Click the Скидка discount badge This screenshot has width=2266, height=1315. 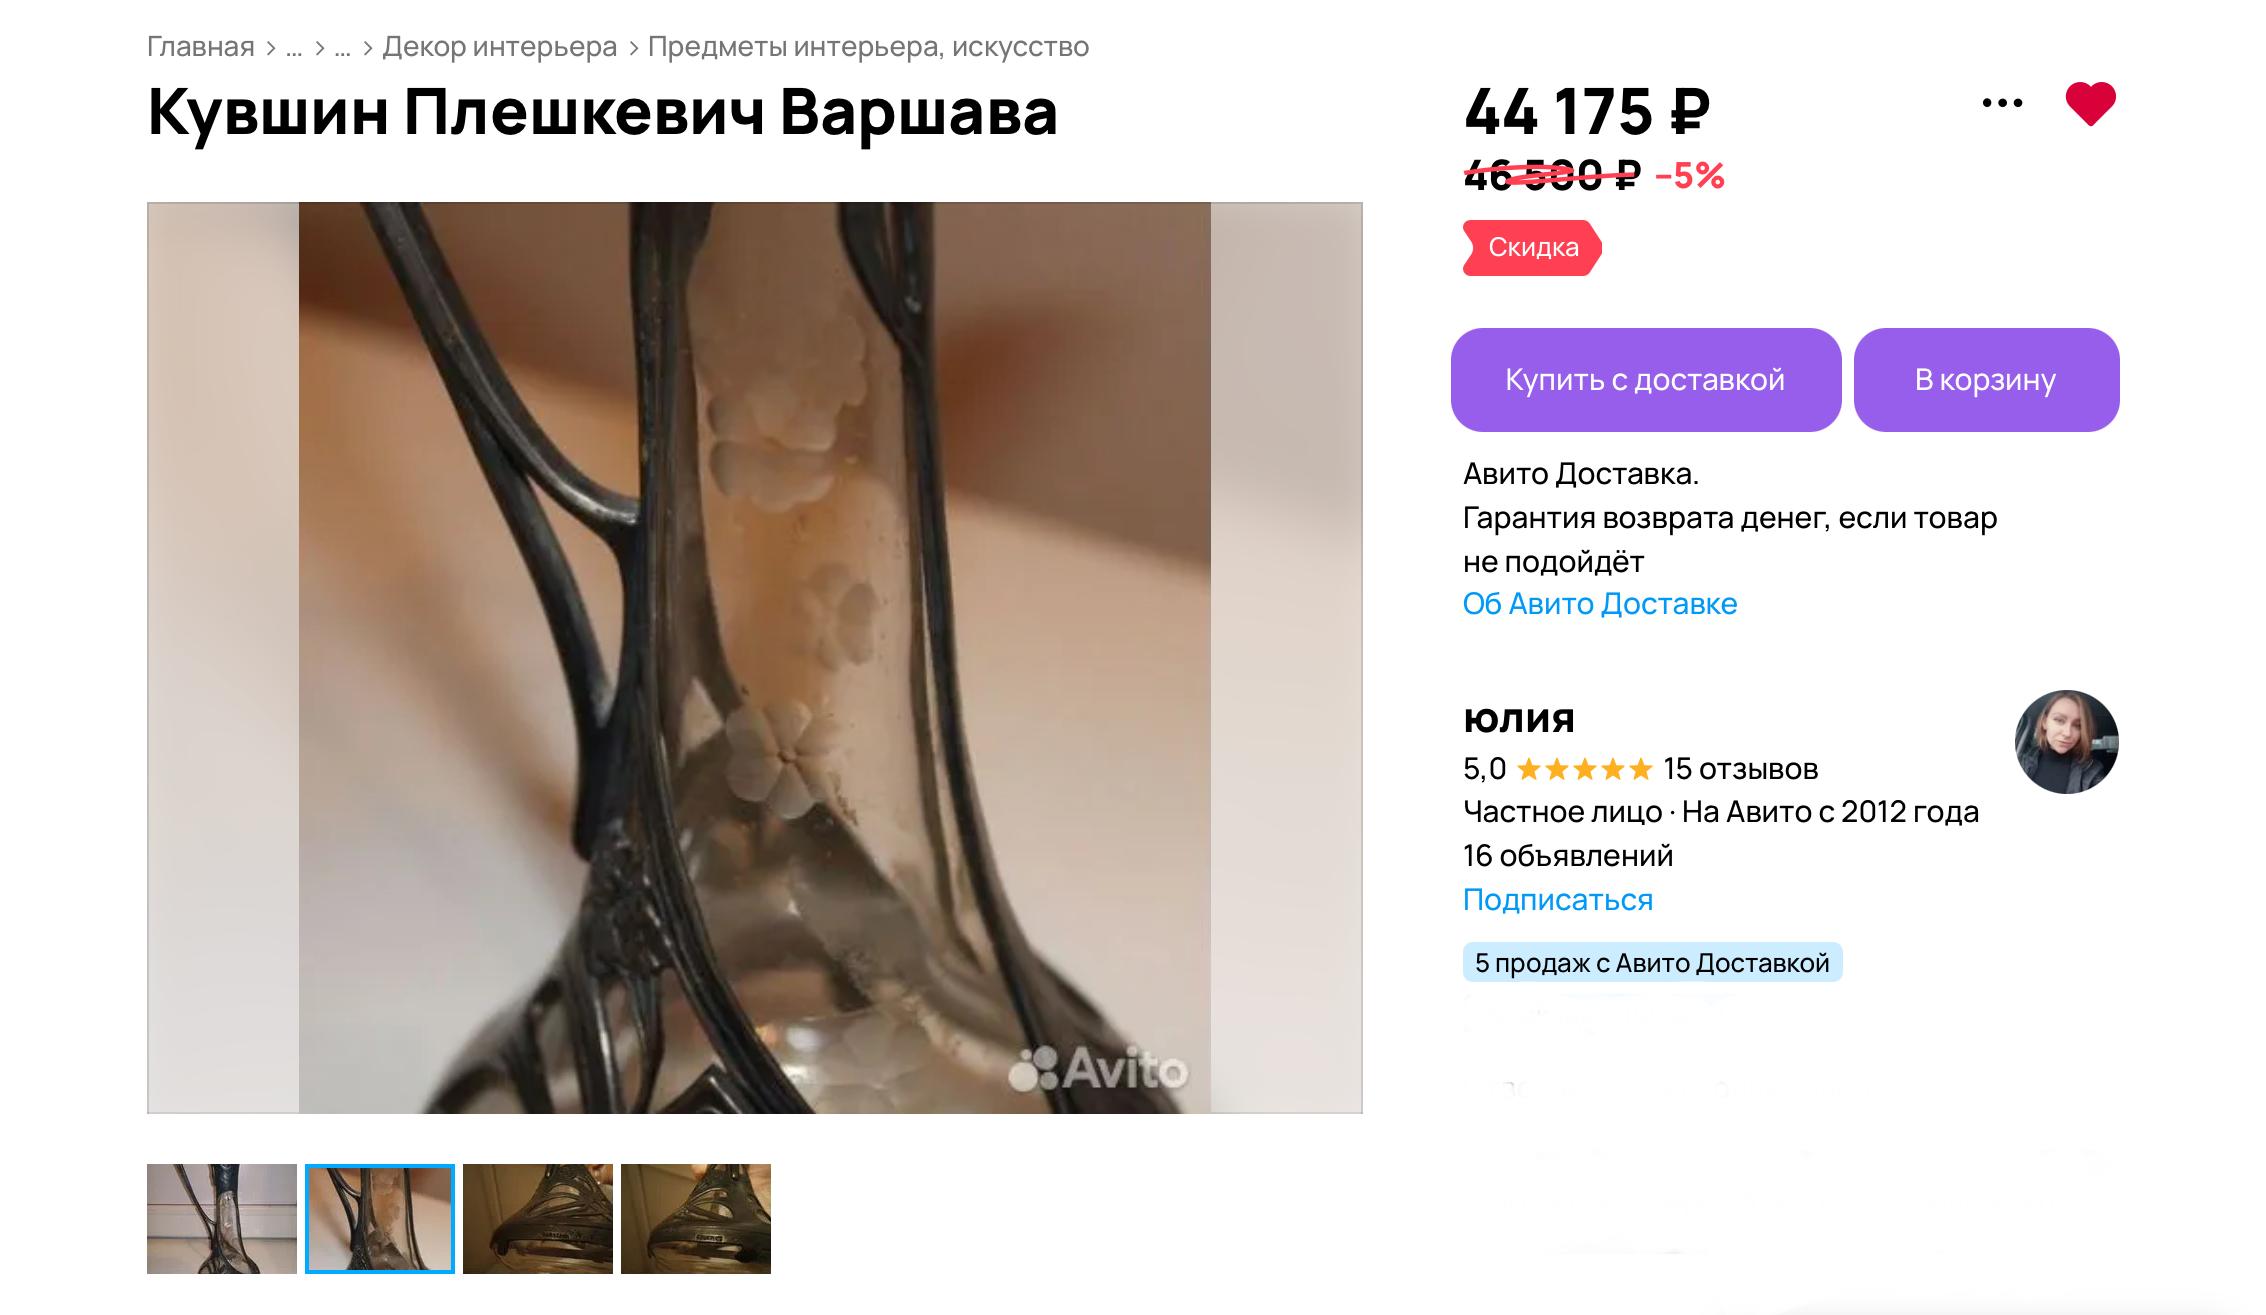1532,248
